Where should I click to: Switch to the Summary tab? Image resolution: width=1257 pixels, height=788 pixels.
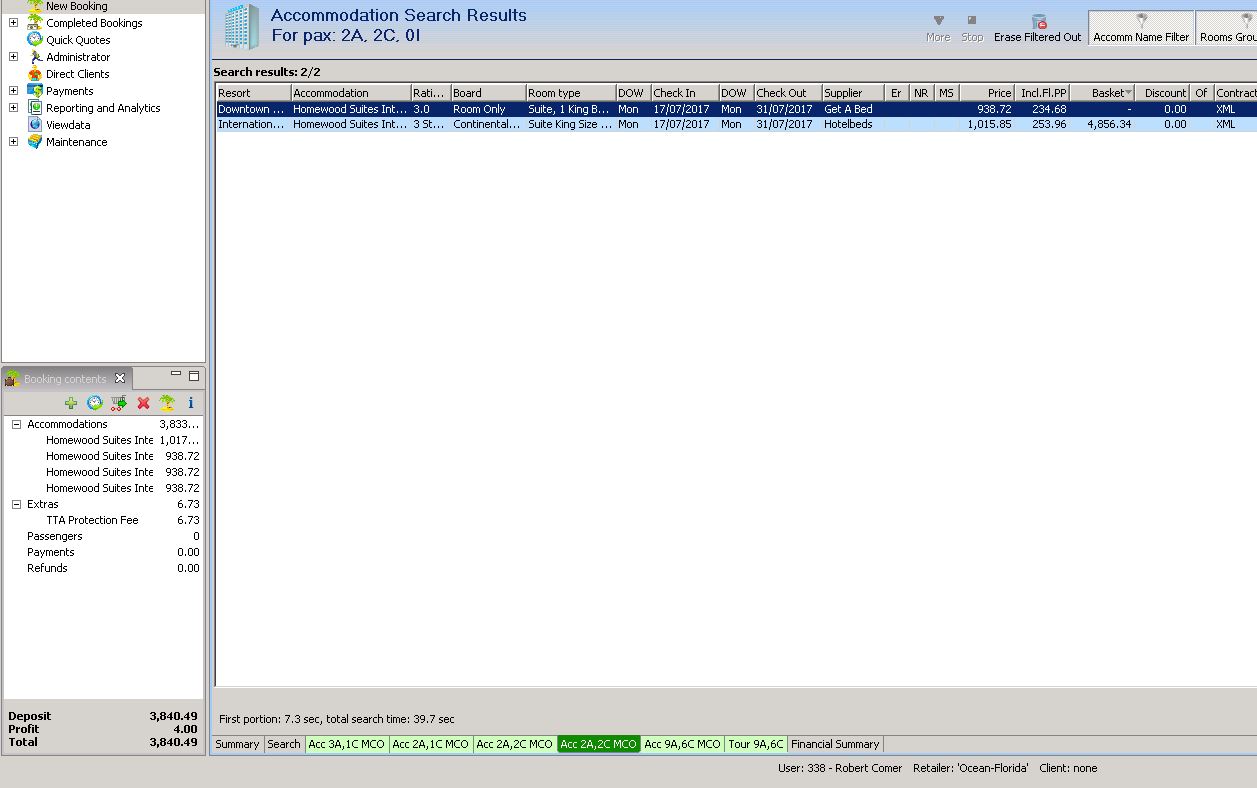pyautogui.click(x=237, y=744)
